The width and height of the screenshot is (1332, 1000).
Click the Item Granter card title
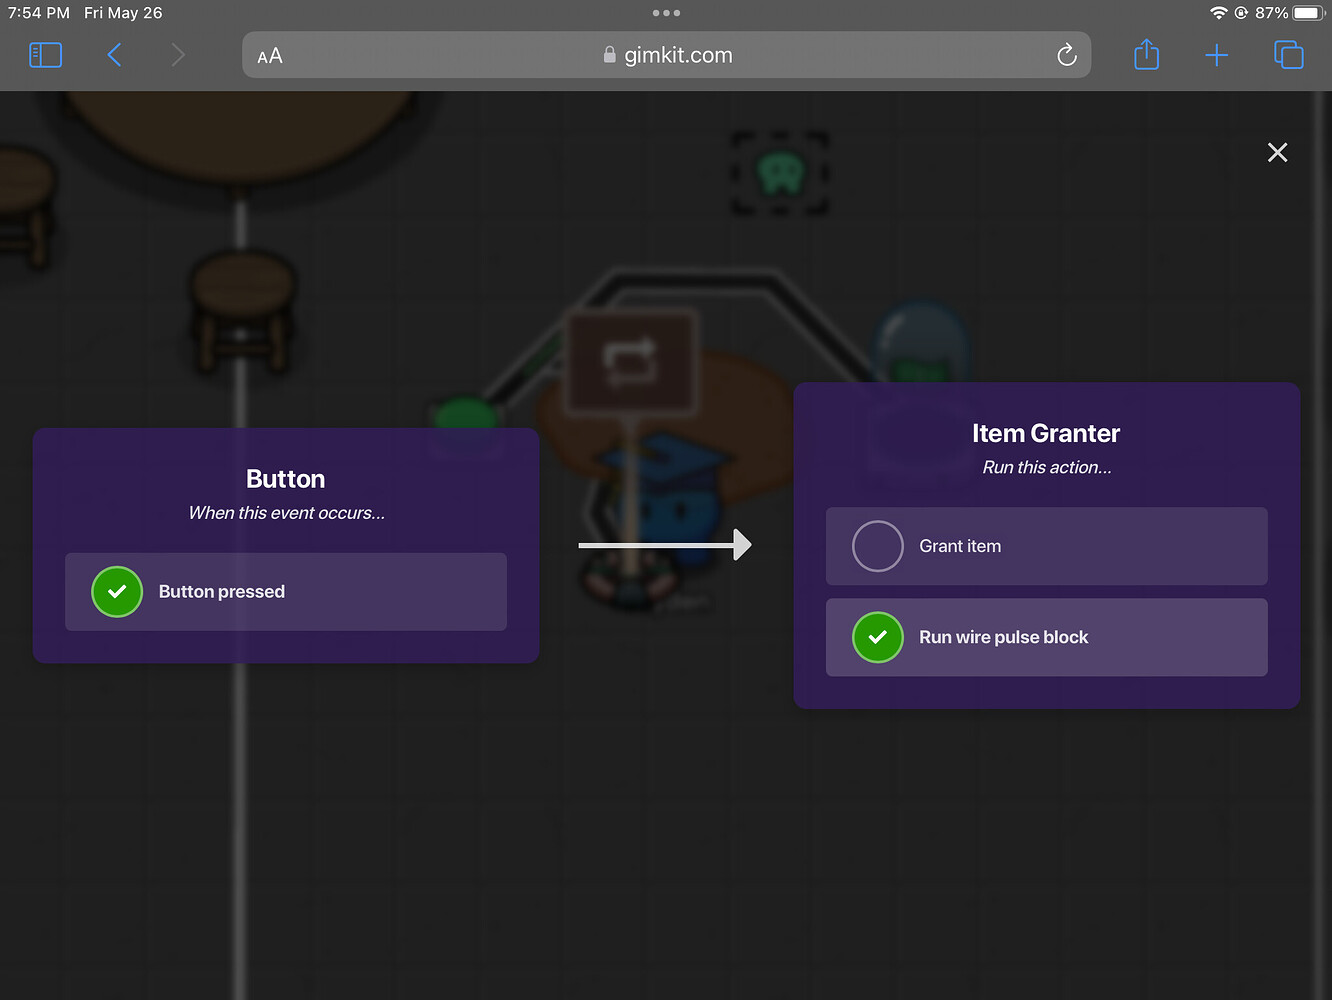[1046, 433]
